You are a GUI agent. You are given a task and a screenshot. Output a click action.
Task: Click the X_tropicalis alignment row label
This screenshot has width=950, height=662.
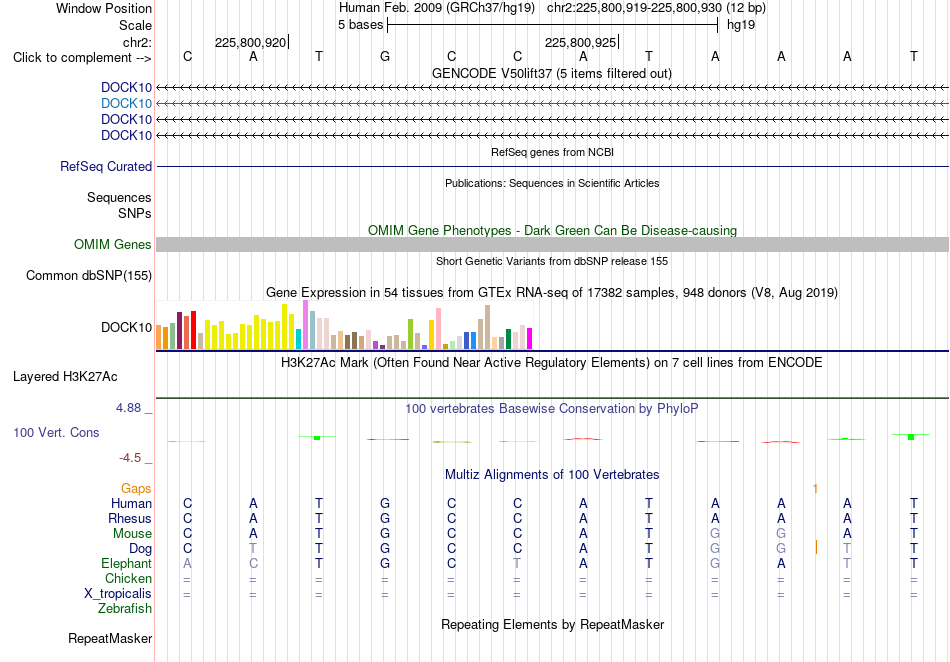118,594
